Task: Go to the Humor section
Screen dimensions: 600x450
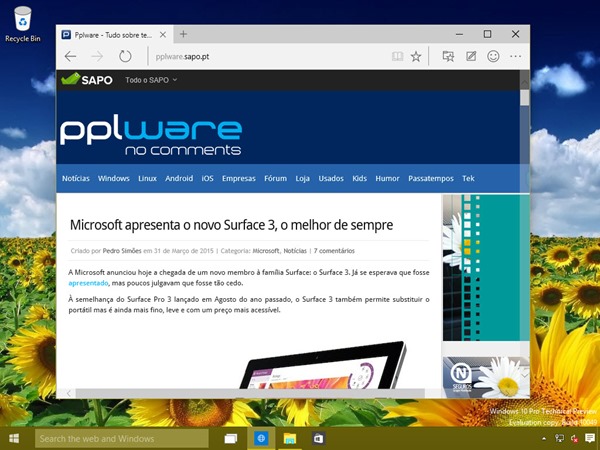Action: pos(387,178)
